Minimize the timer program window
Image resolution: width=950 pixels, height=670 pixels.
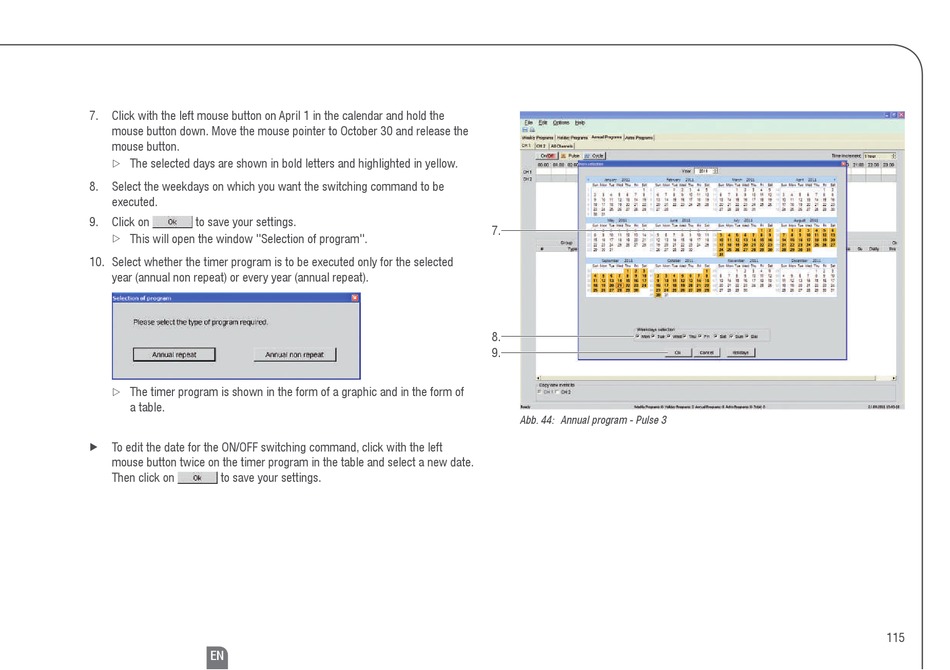(888, 114)
